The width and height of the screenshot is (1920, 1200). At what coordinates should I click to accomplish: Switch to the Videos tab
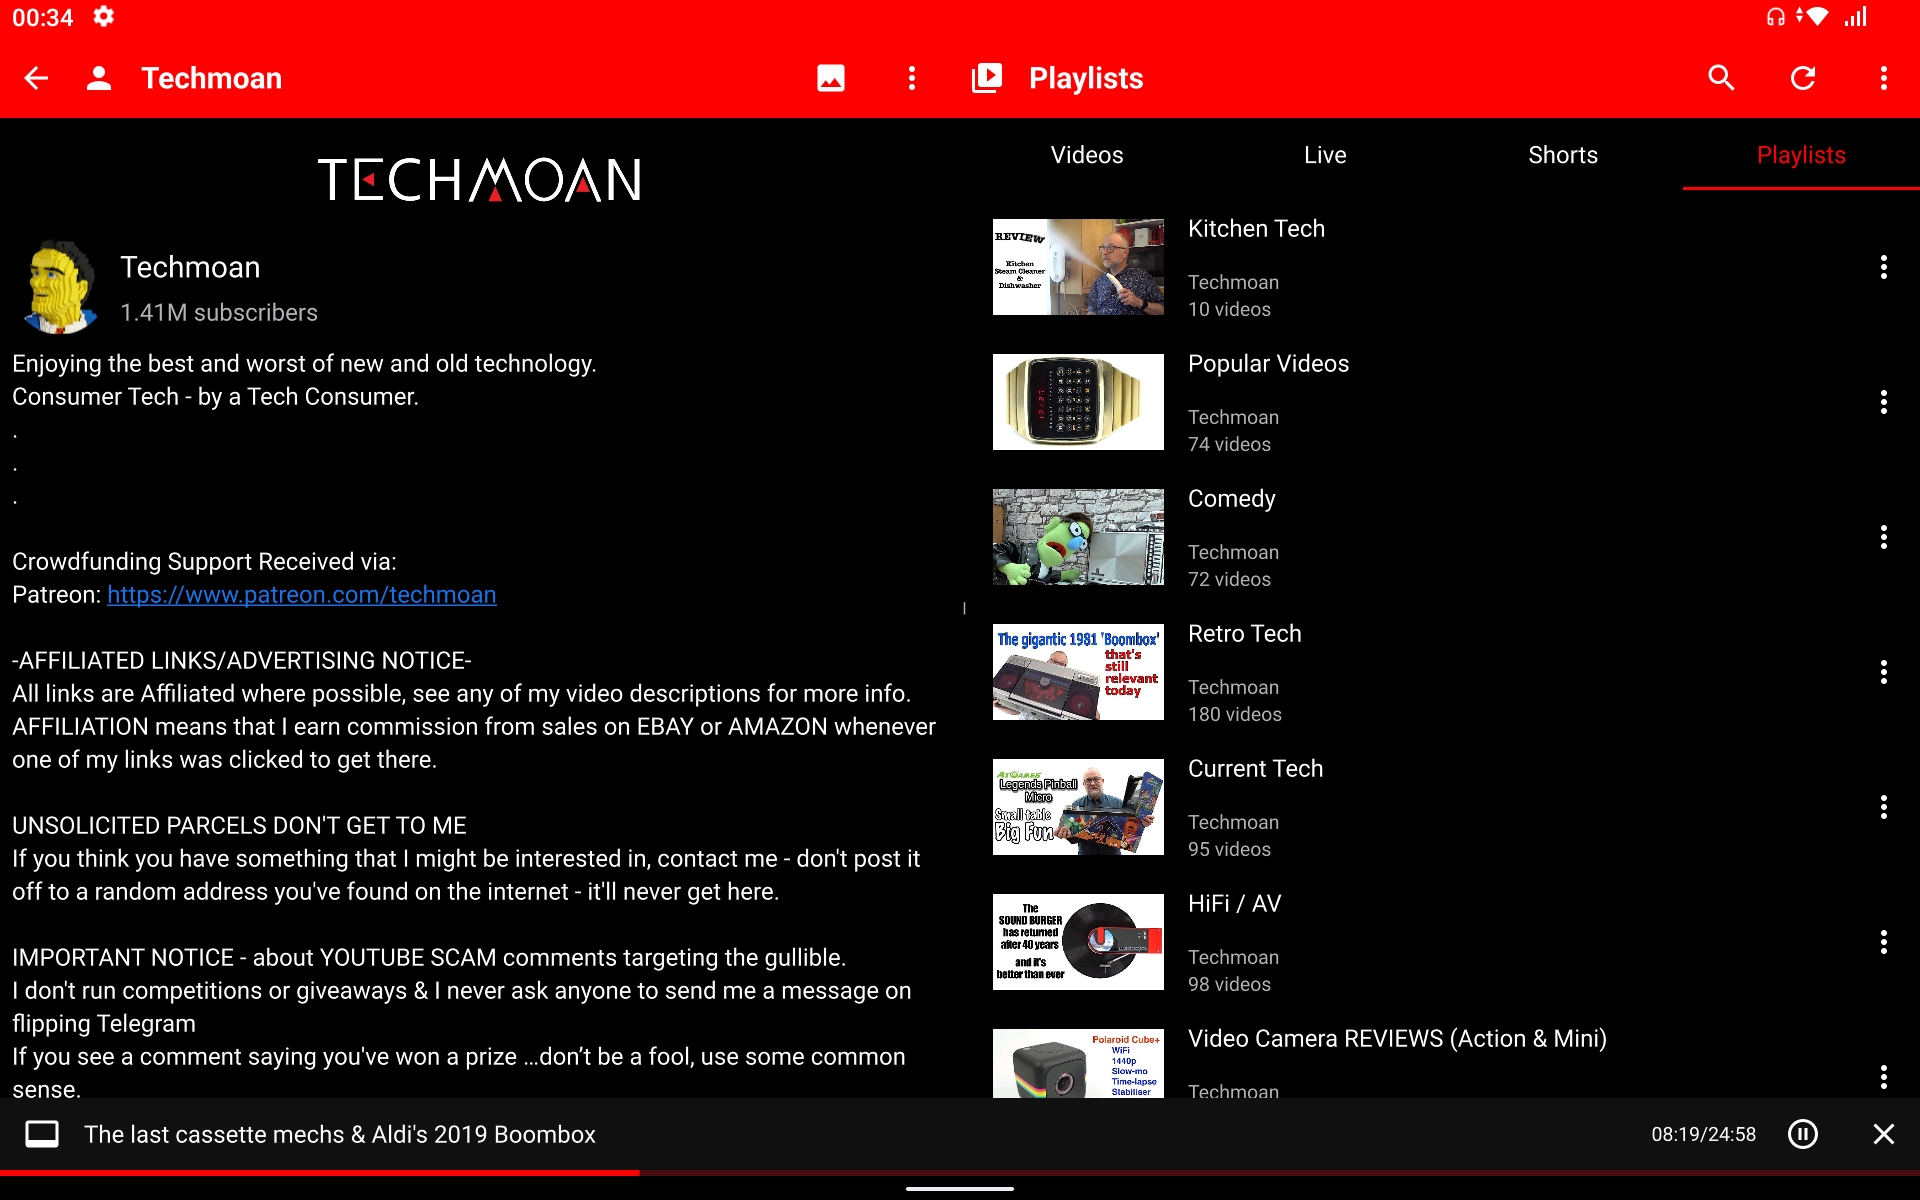[x=1087, y=155]
